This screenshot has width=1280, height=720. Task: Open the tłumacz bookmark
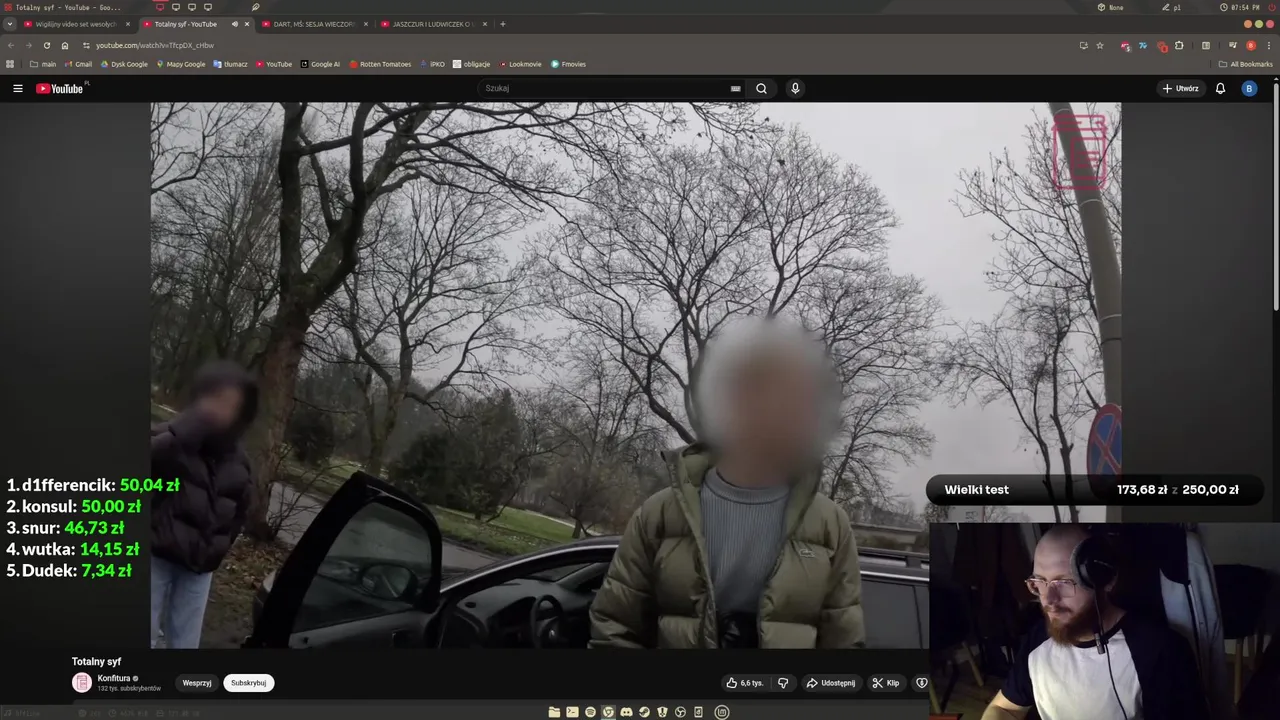pyautogui.click(x=230, y=64)
